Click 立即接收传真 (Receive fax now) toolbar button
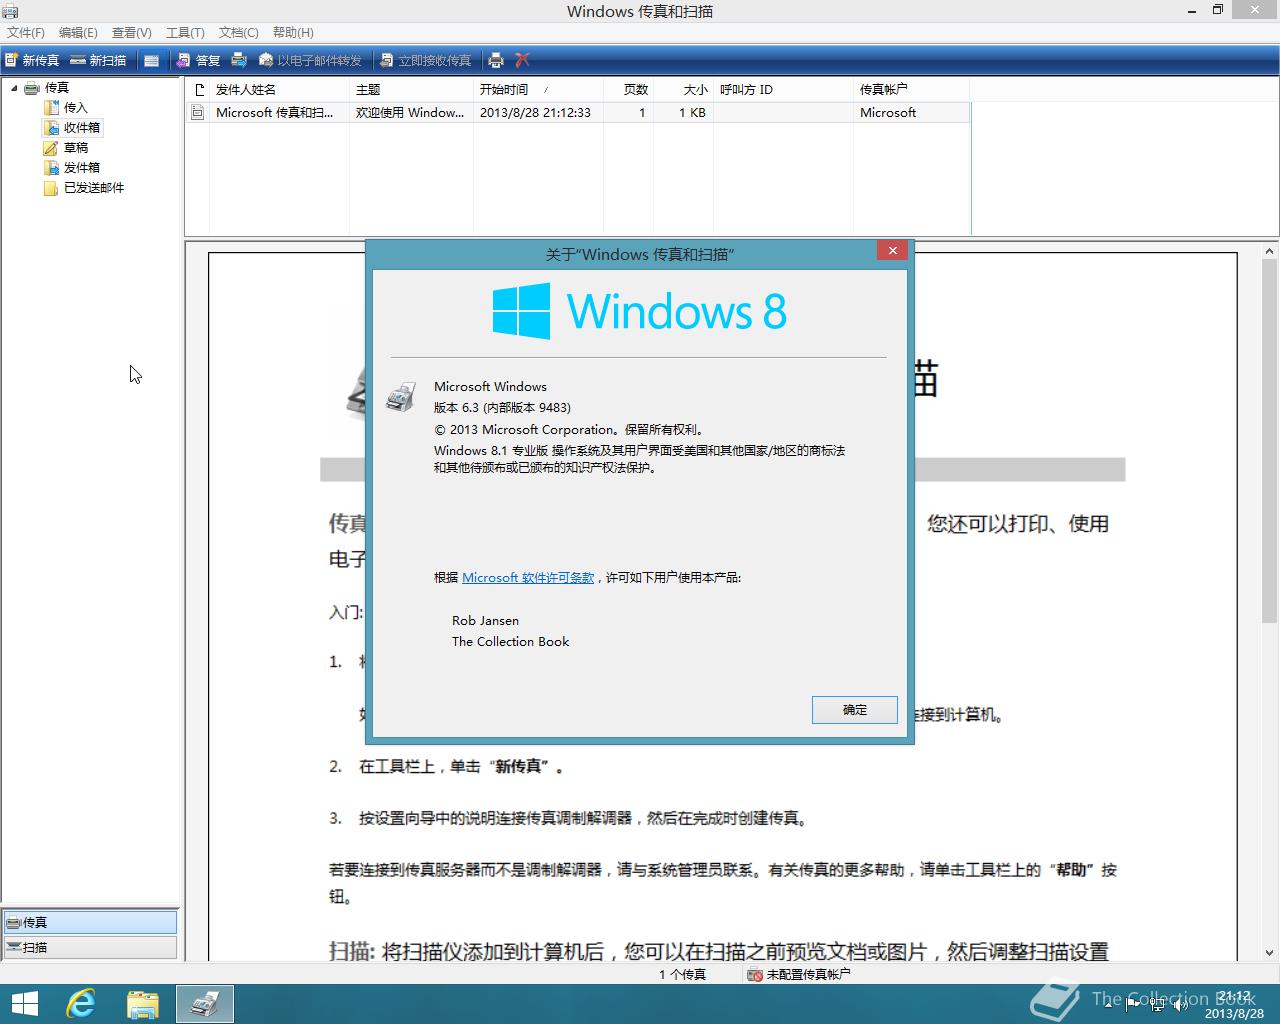 pos(426,60)
